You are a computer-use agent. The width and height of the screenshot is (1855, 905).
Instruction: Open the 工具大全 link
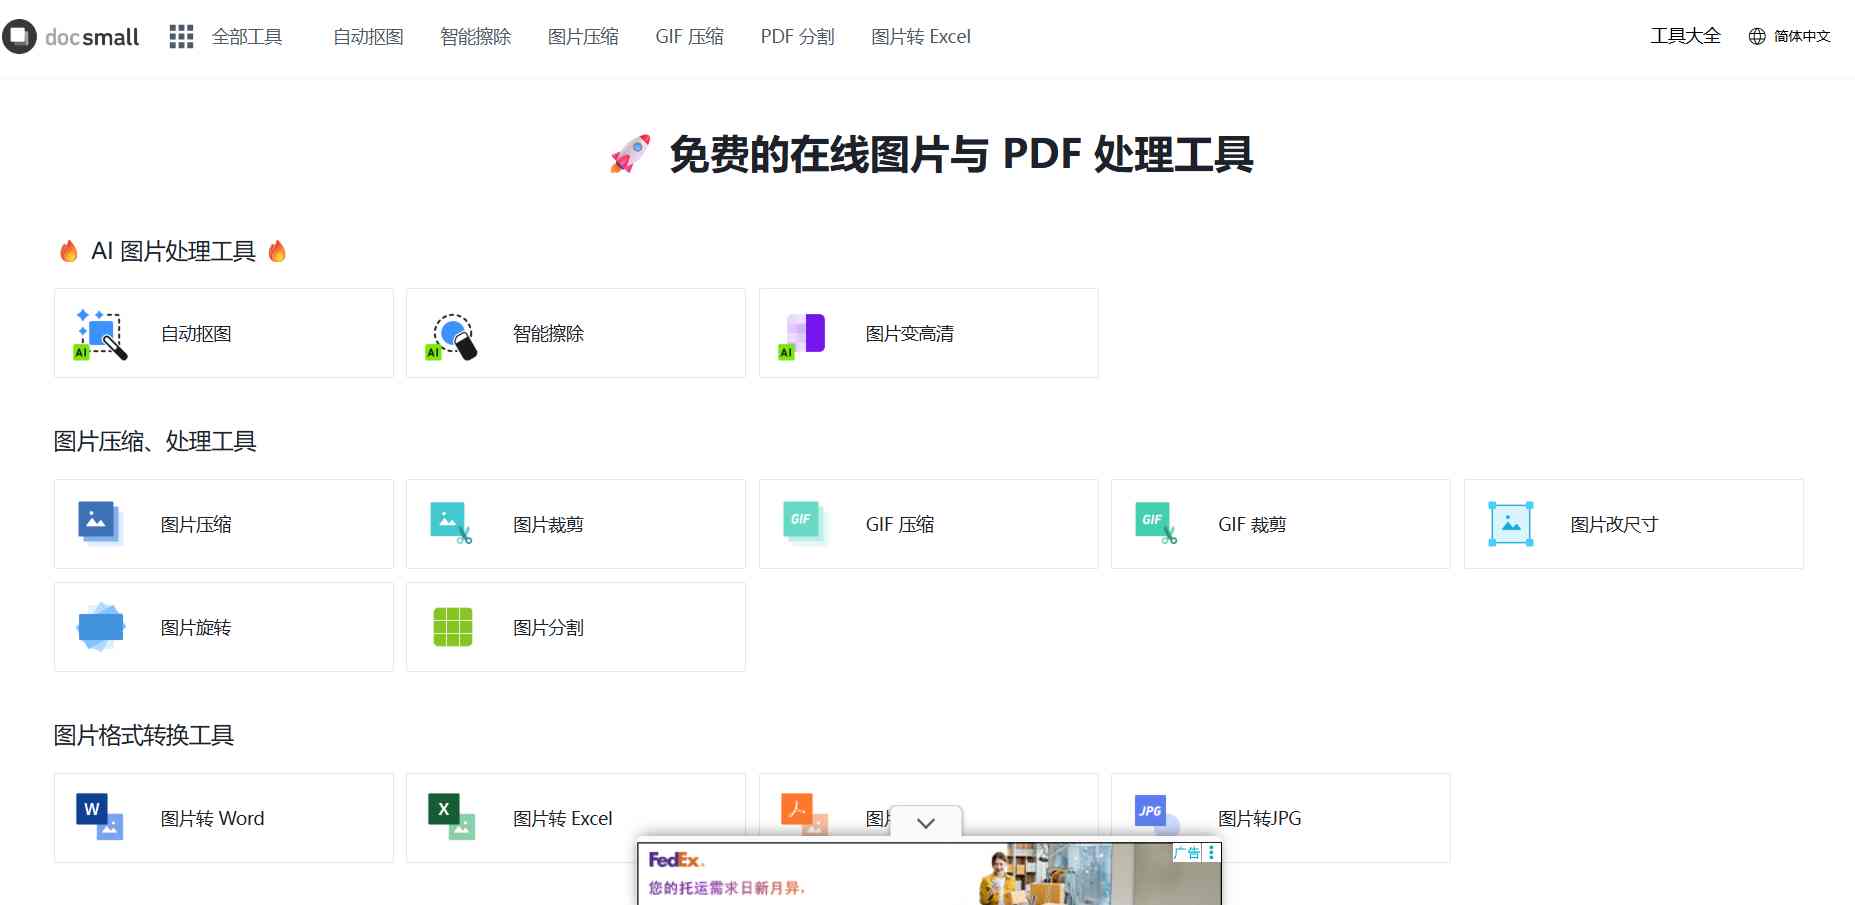point(1685,36)
